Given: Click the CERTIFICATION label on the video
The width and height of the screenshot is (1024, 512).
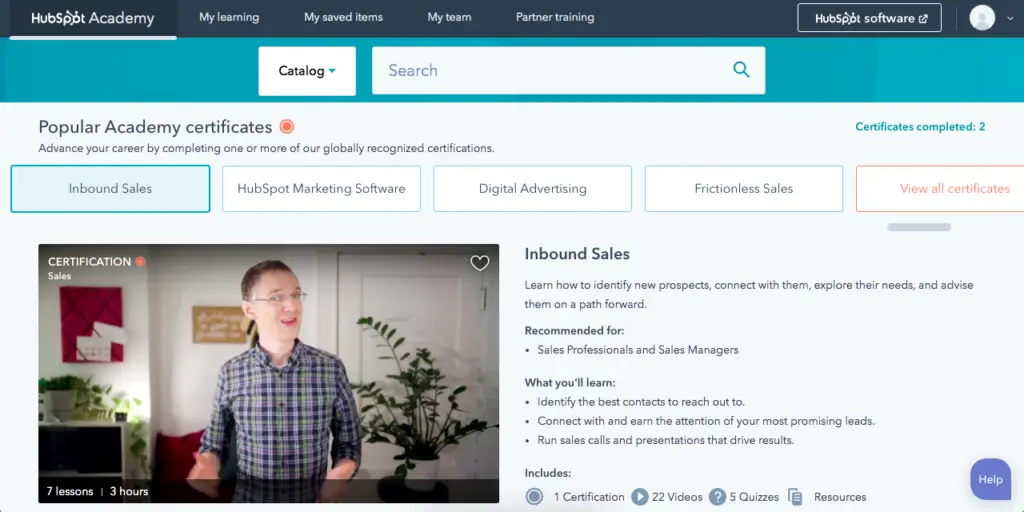Looking at the screenshot, I should pyautogui.click(x=89, y=261).
